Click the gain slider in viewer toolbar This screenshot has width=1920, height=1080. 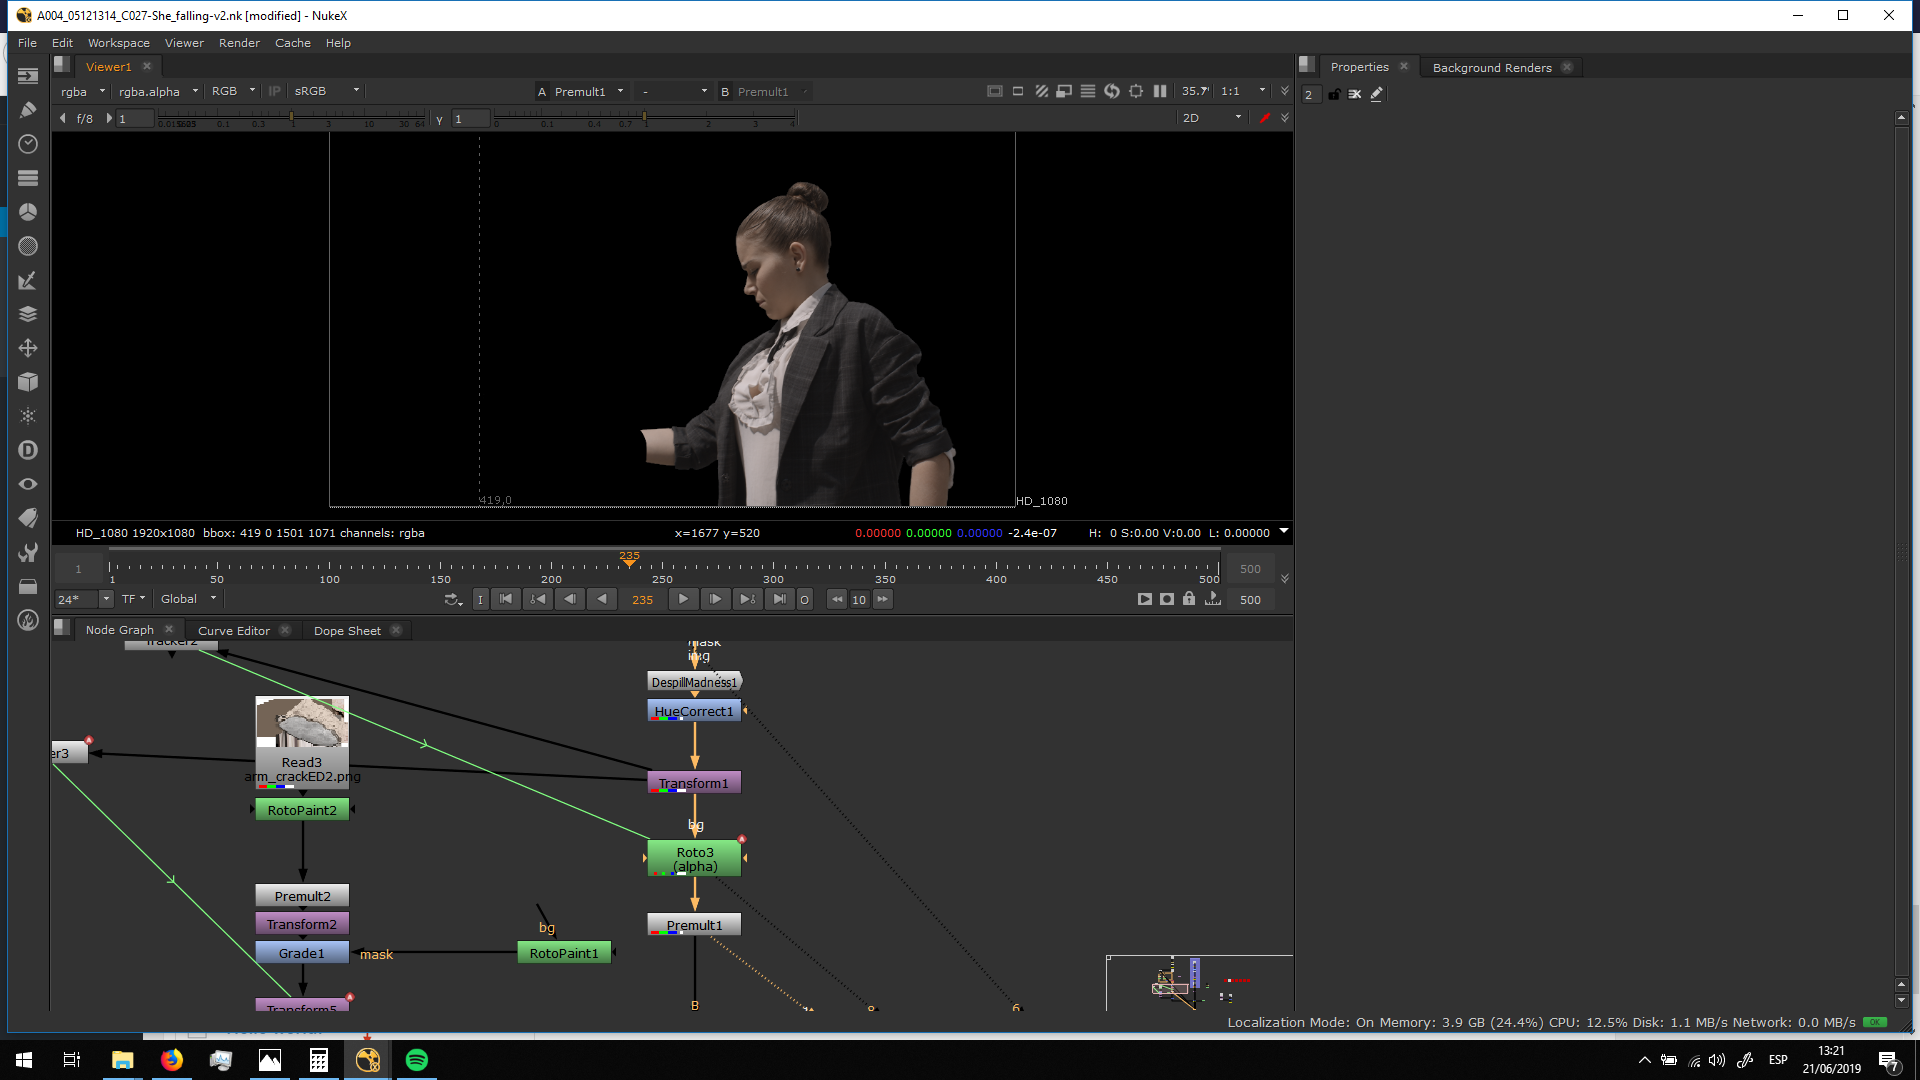click(290, 118)
